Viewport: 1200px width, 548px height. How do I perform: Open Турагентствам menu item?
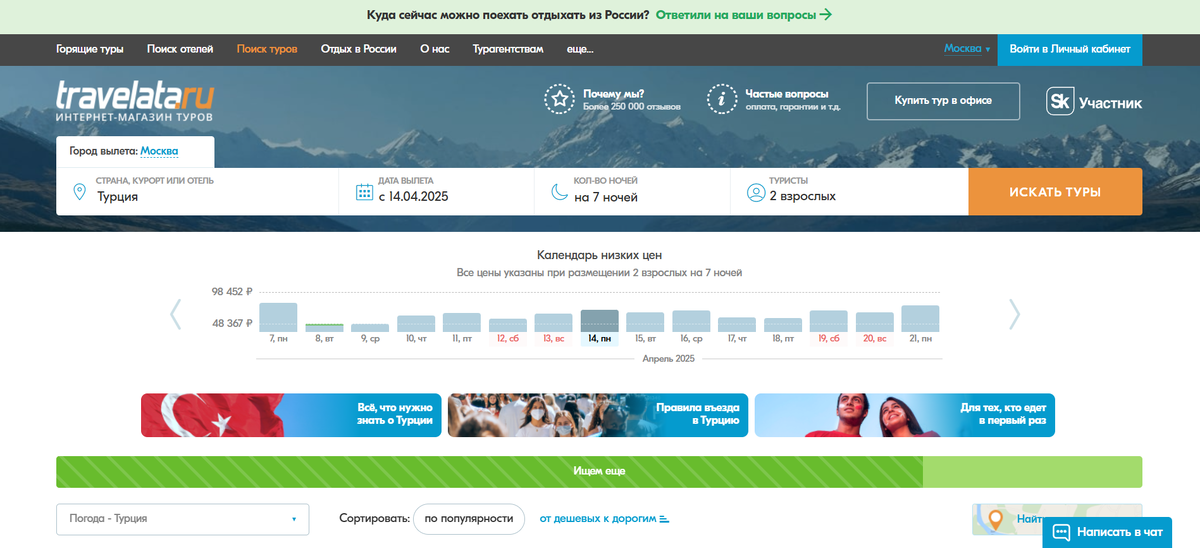tap(509, 49)
